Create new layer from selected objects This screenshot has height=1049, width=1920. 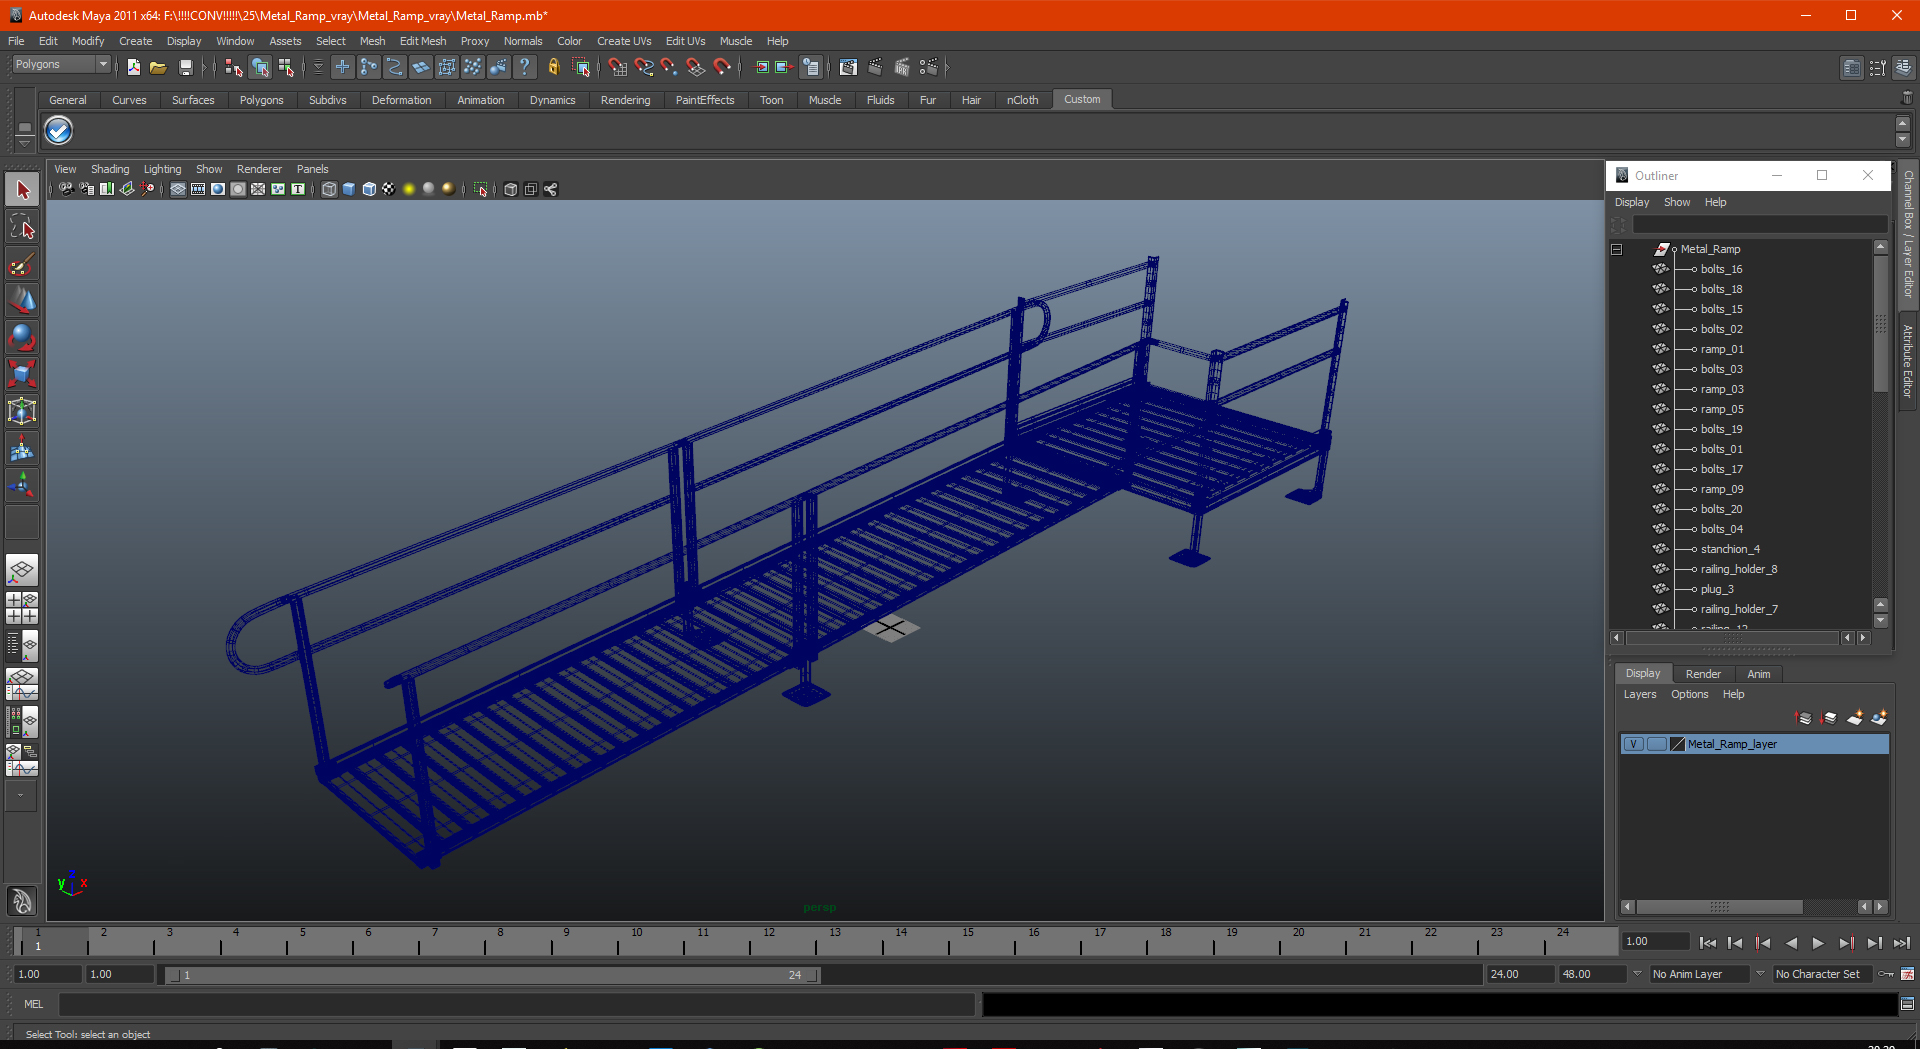point(1880,718)
